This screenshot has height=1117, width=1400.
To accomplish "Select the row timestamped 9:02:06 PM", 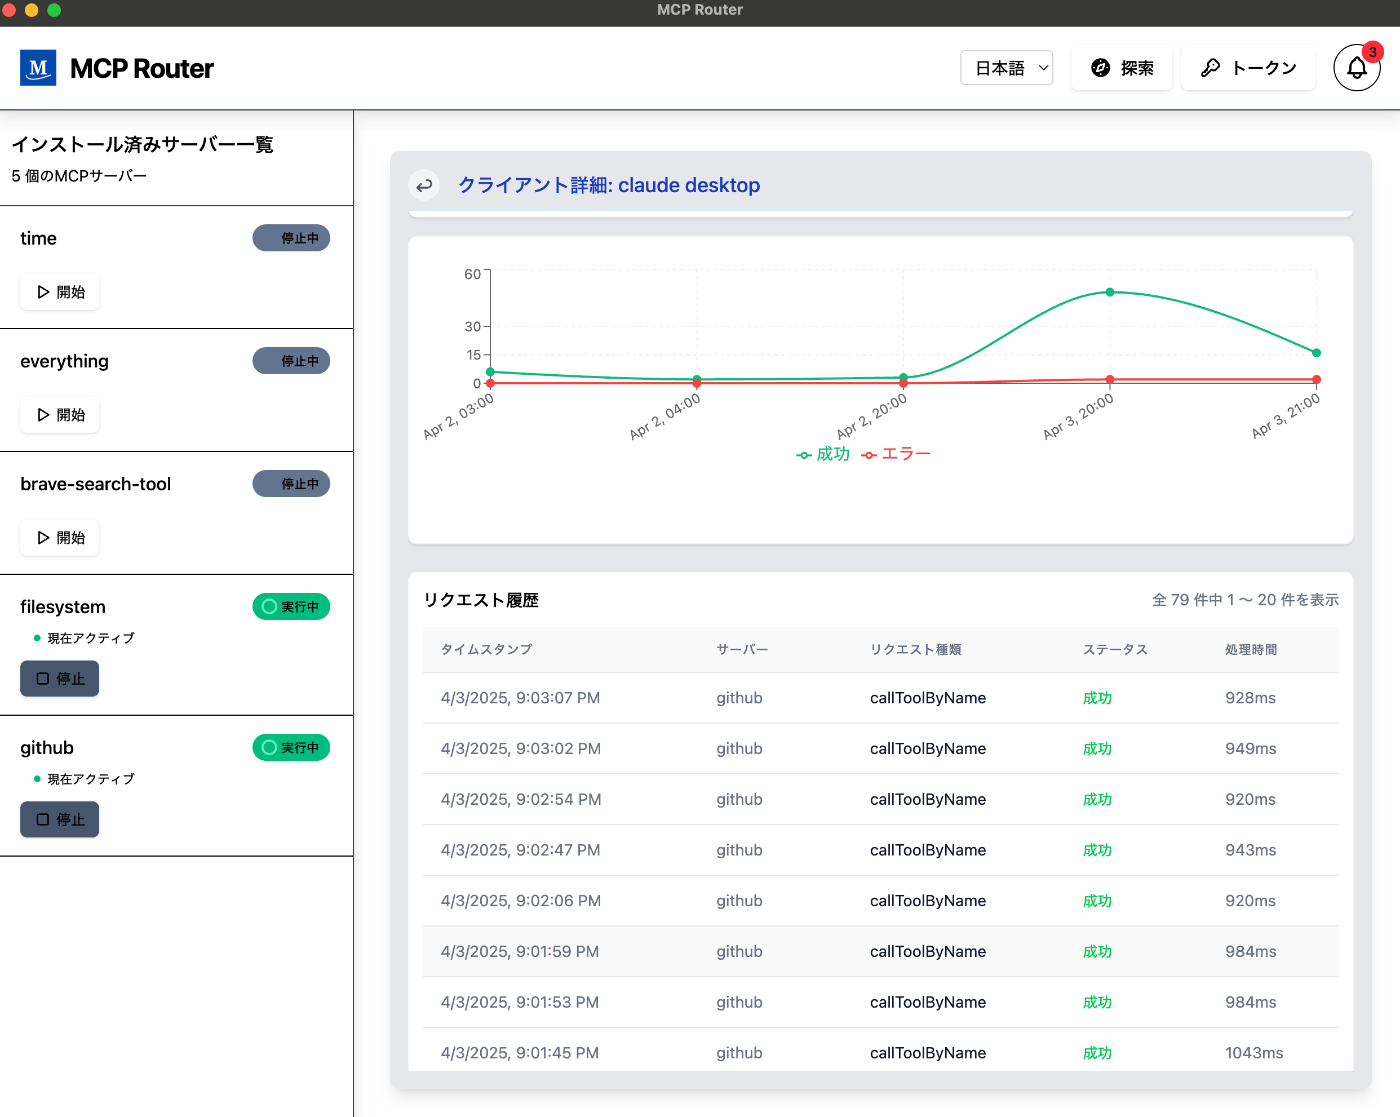I will pos(881,901).
